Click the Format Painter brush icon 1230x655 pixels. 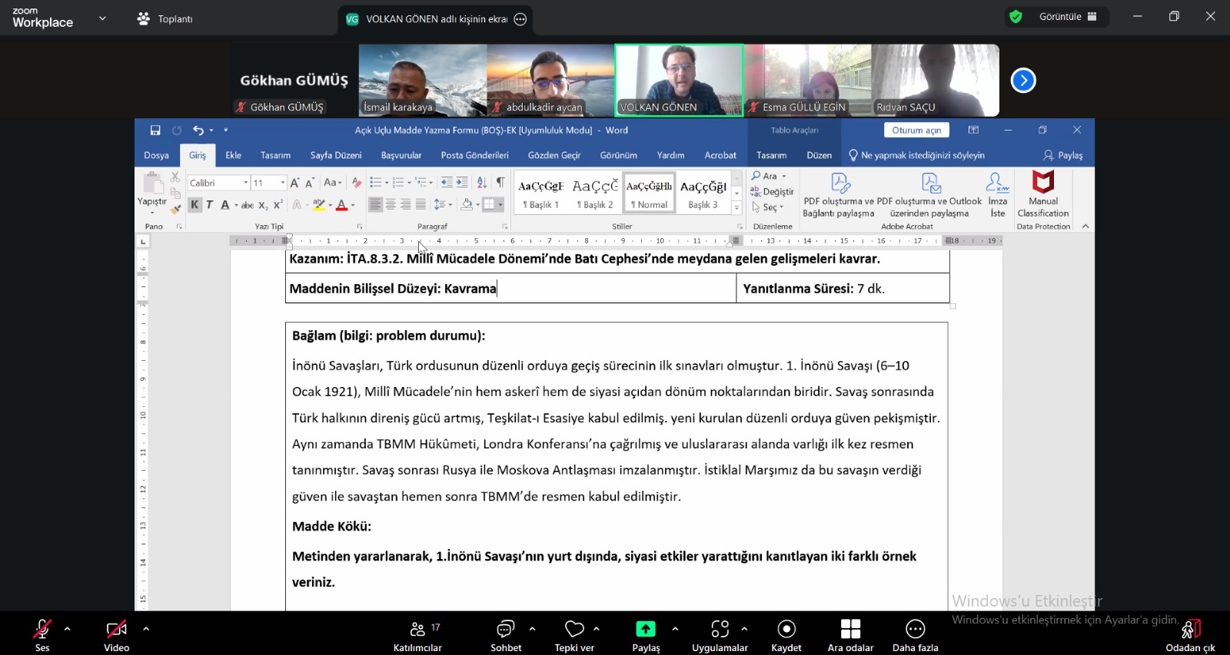point(175,208)
